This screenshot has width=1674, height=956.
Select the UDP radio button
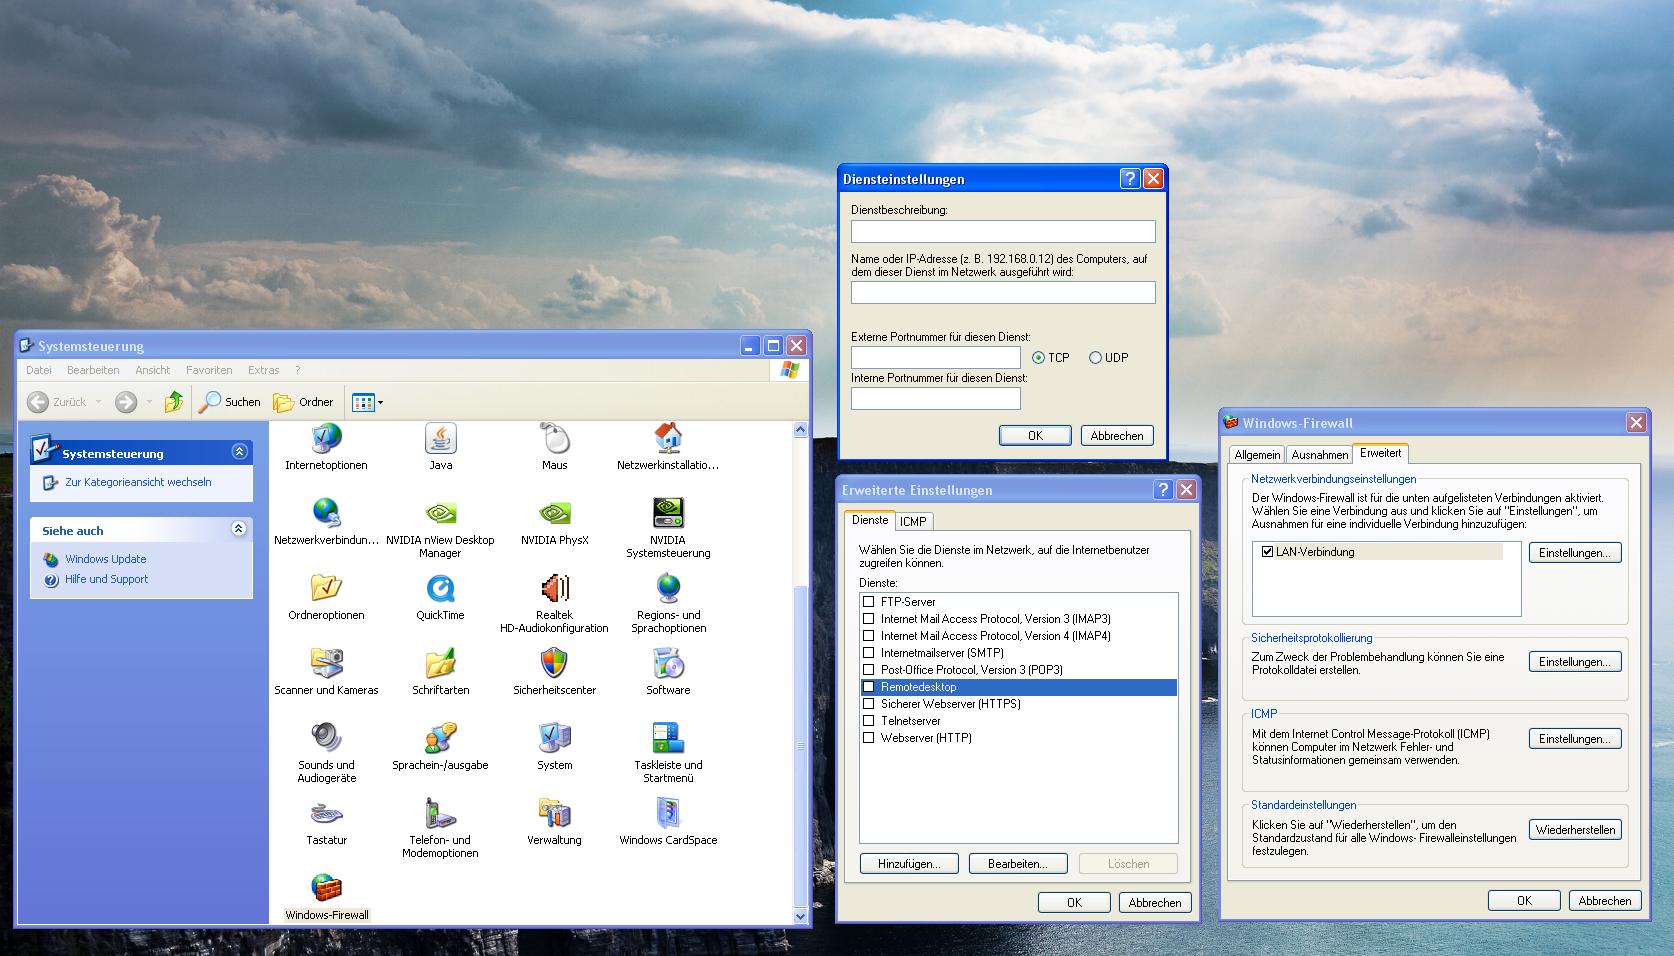[x=1095, y=358]
